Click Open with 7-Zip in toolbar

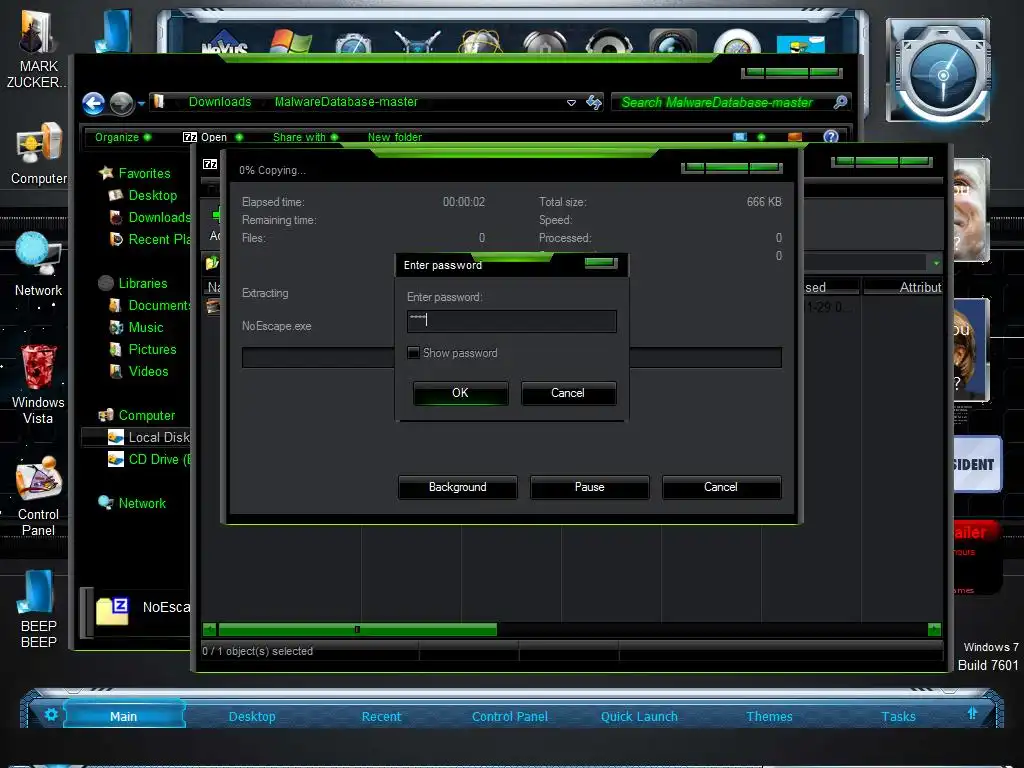(x=205, y=137)
